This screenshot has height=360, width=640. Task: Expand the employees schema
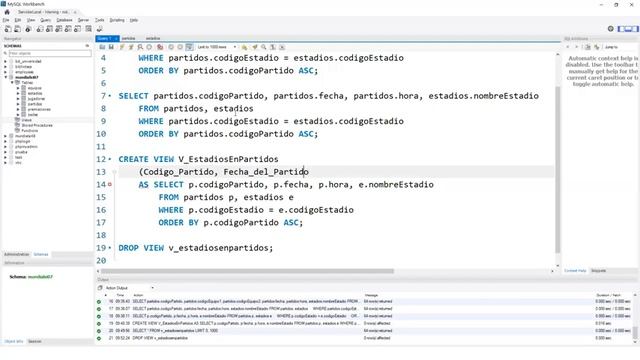click(5, 72)
